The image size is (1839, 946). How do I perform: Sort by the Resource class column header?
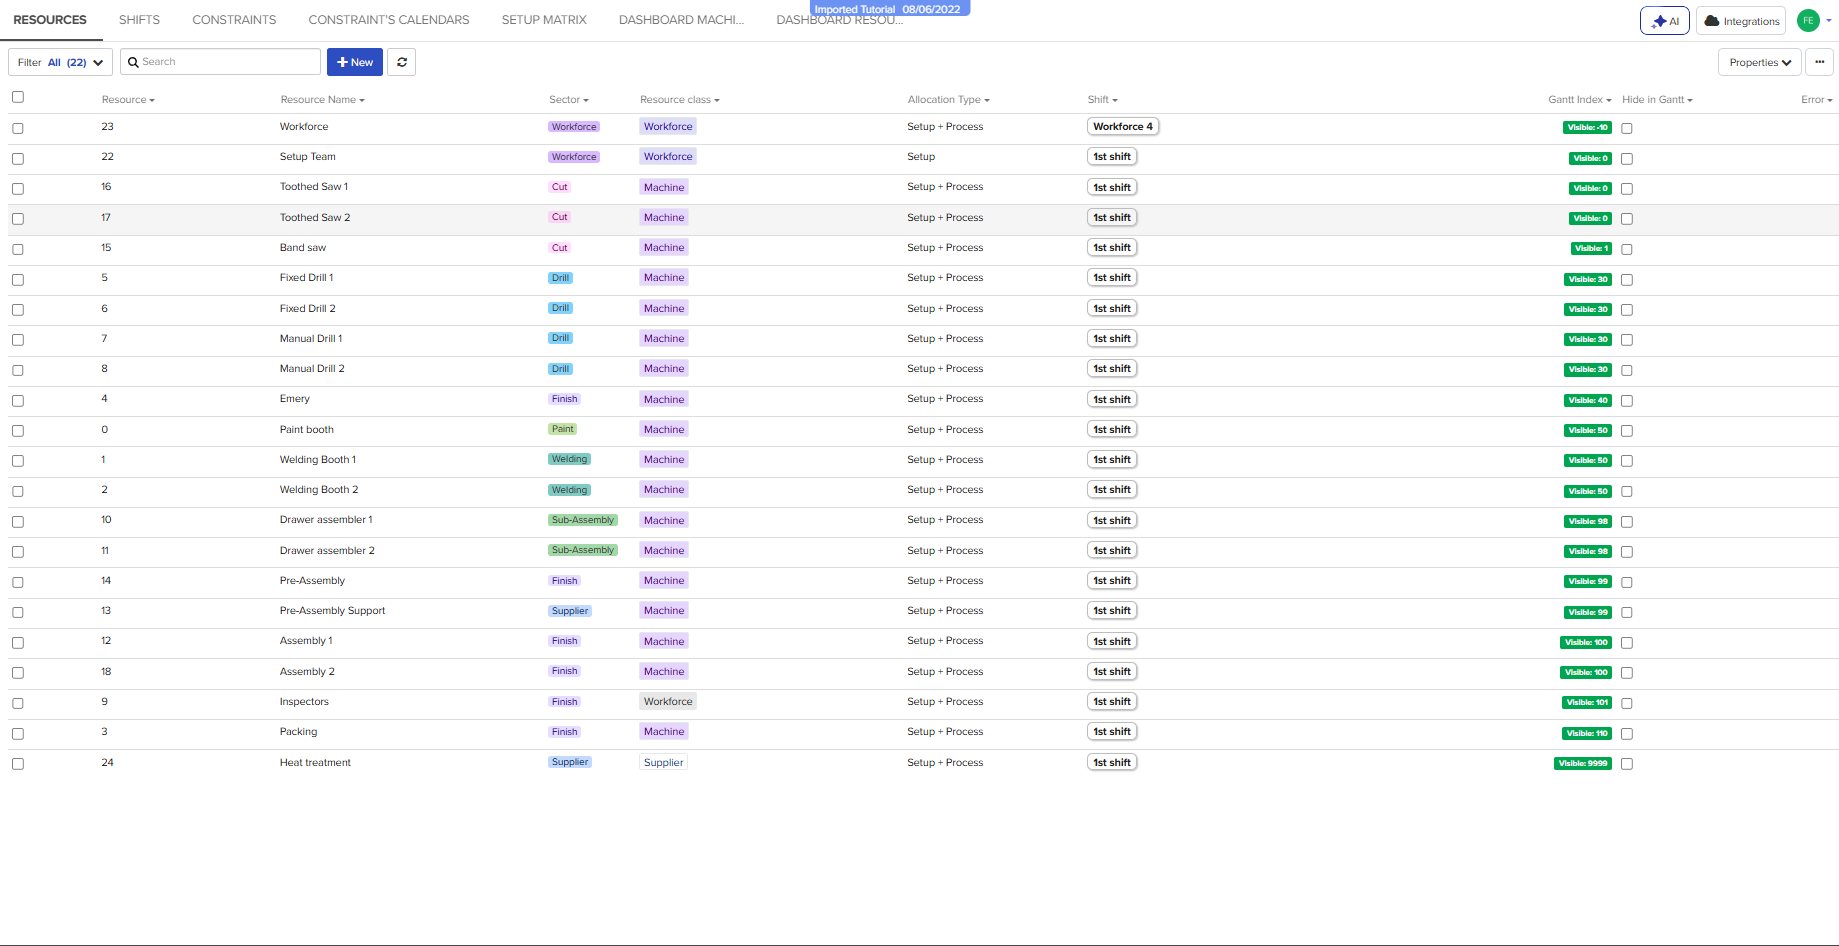tap(679, 100)
